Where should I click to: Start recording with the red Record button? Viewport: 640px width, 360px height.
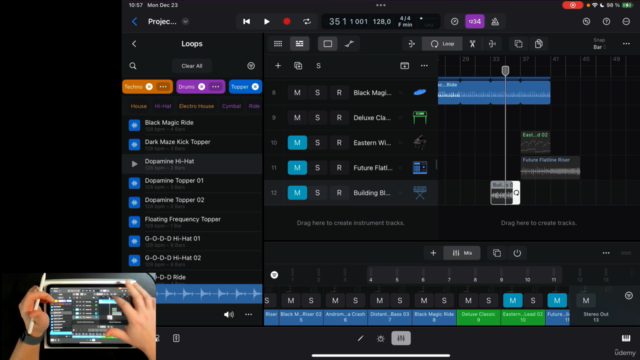pos(287,22)
